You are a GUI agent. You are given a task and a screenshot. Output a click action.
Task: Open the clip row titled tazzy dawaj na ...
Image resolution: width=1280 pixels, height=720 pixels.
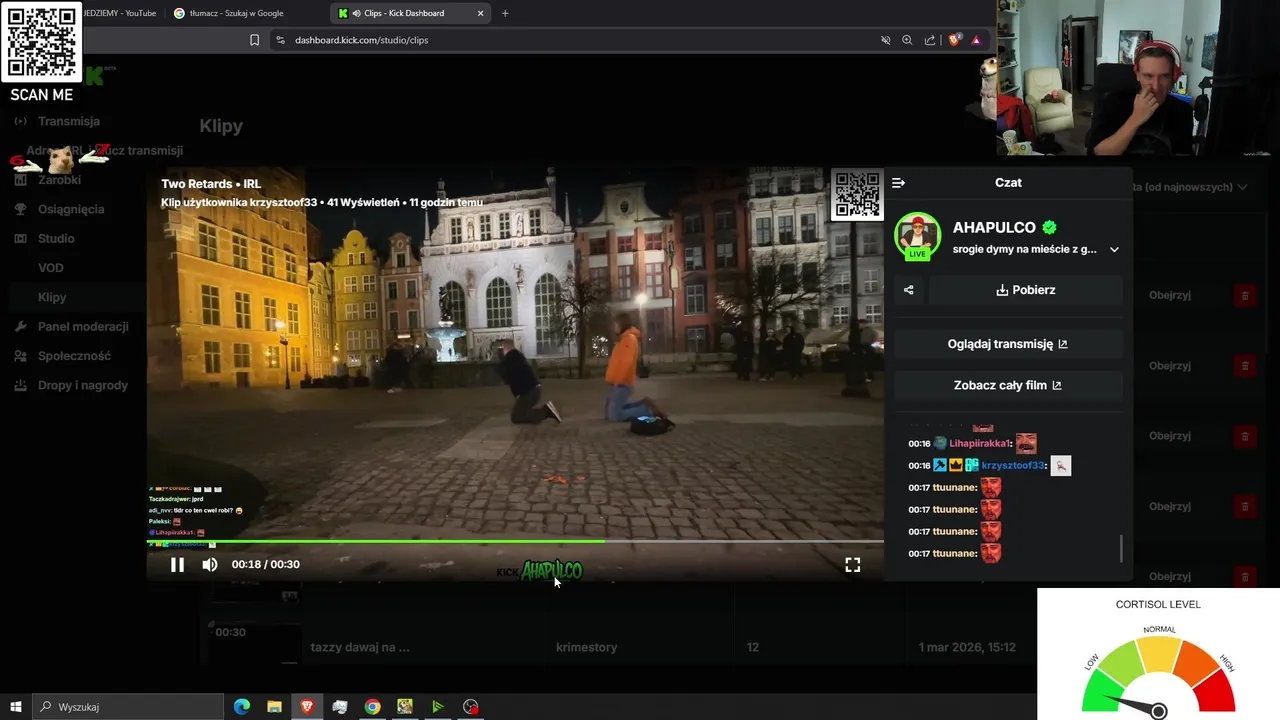coord(360,648)
